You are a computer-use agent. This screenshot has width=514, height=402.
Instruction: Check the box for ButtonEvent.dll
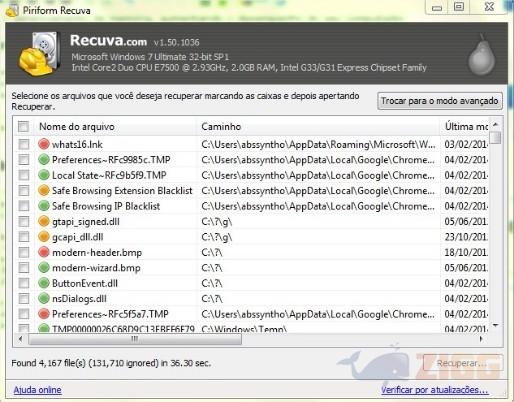(x=24, y=283)
